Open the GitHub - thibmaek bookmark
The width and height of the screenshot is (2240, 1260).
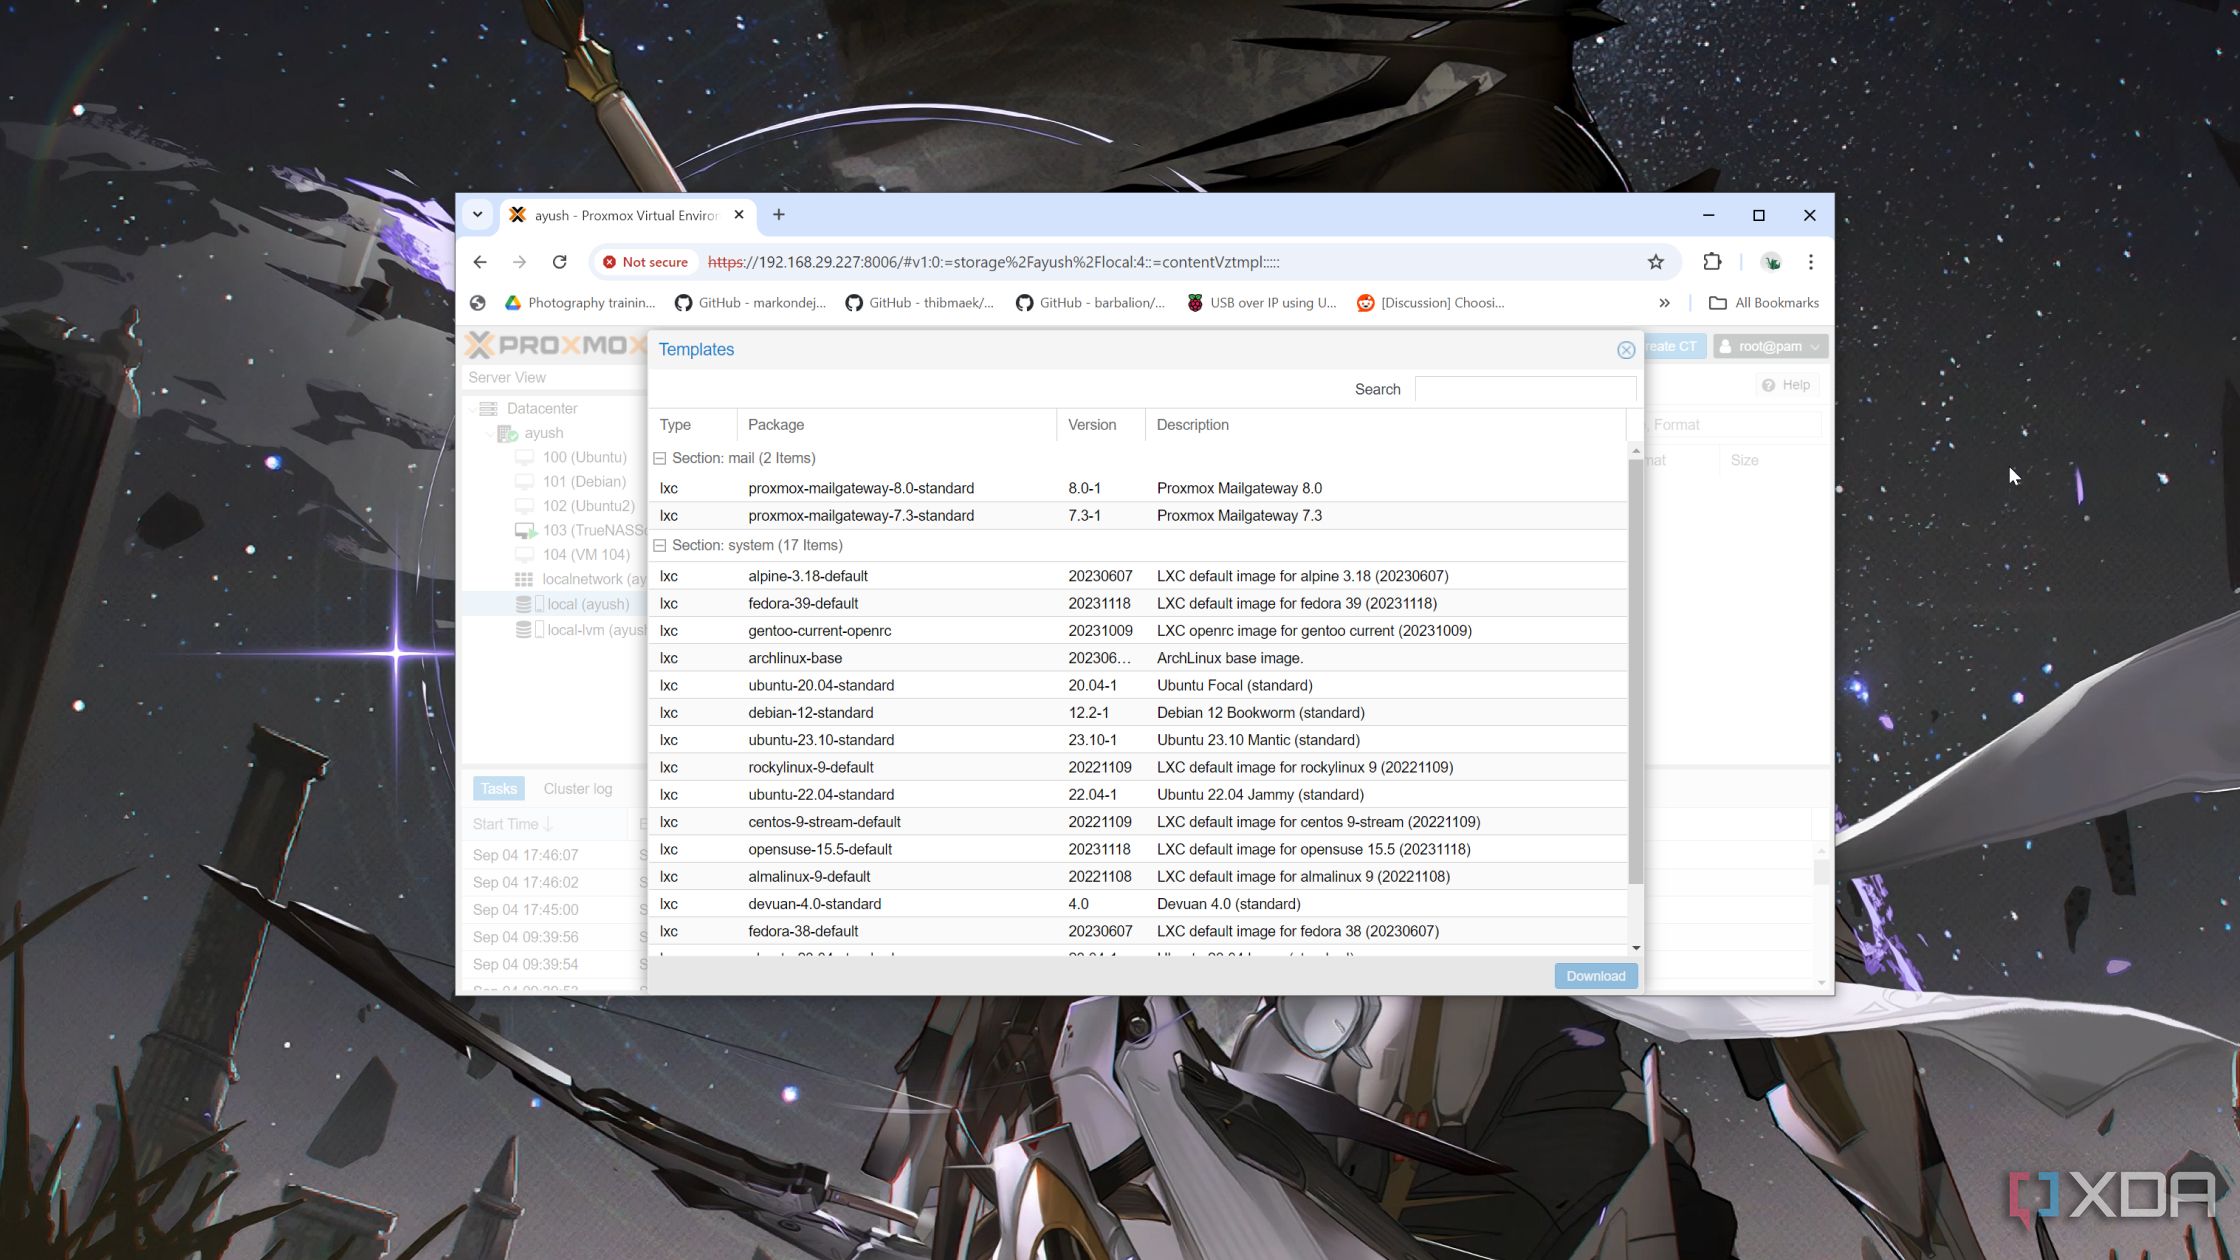click(x=920, y=303)
